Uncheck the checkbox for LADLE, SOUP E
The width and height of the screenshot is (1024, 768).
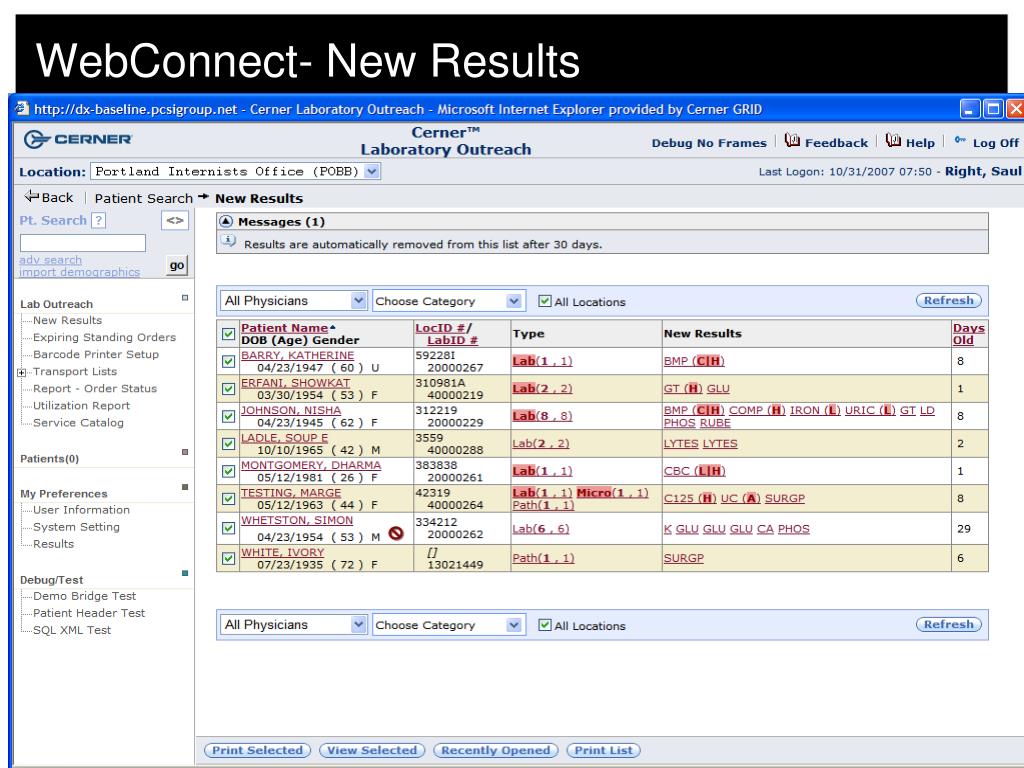[229, 443]
